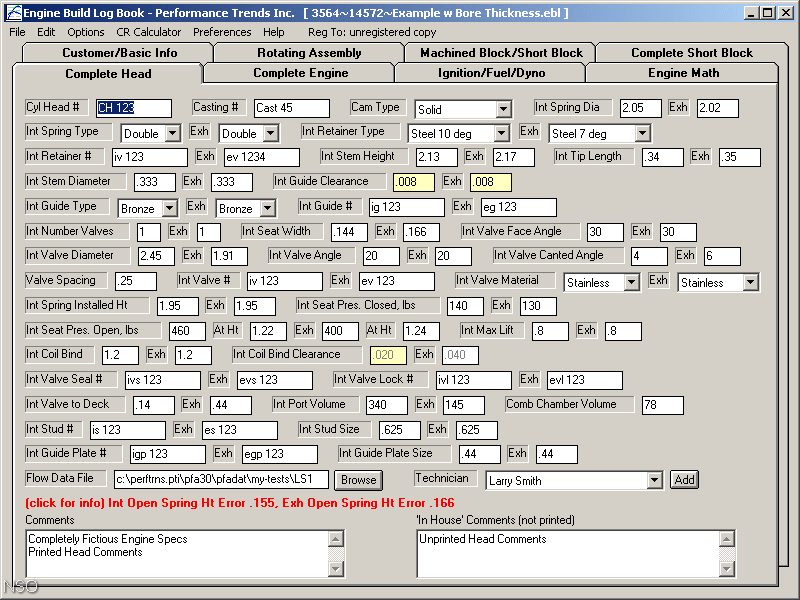Click the Casting # field showing Cast 45

click(x=292, y=108)
